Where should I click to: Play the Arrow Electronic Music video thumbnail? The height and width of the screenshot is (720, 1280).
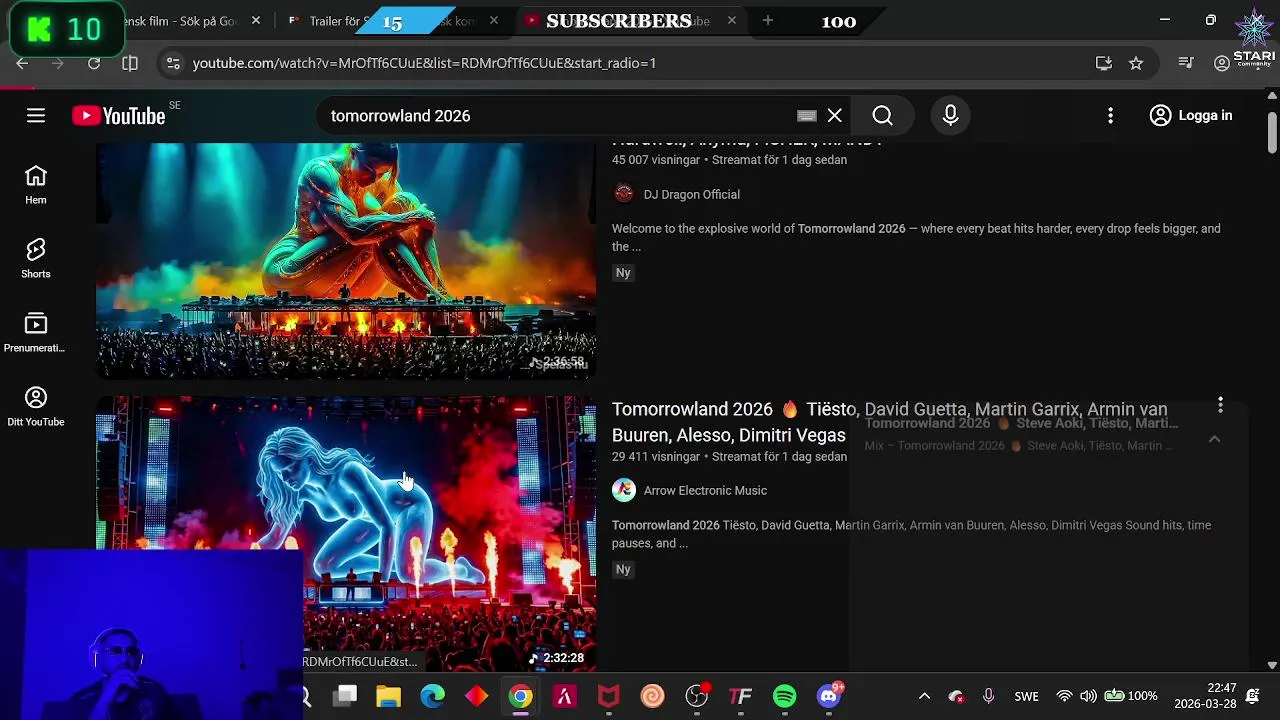click(346, 533)
